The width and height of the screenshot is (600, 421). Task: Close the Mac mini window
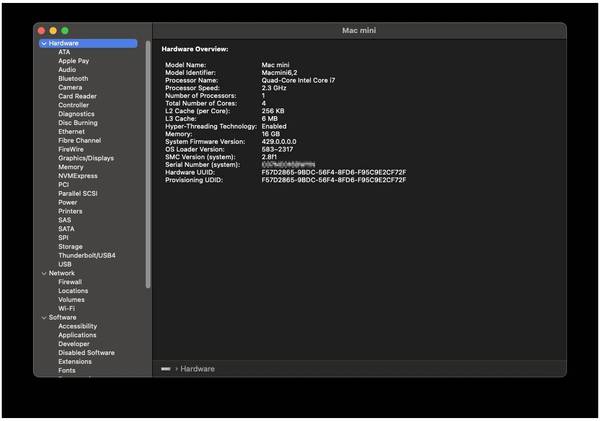42,31
